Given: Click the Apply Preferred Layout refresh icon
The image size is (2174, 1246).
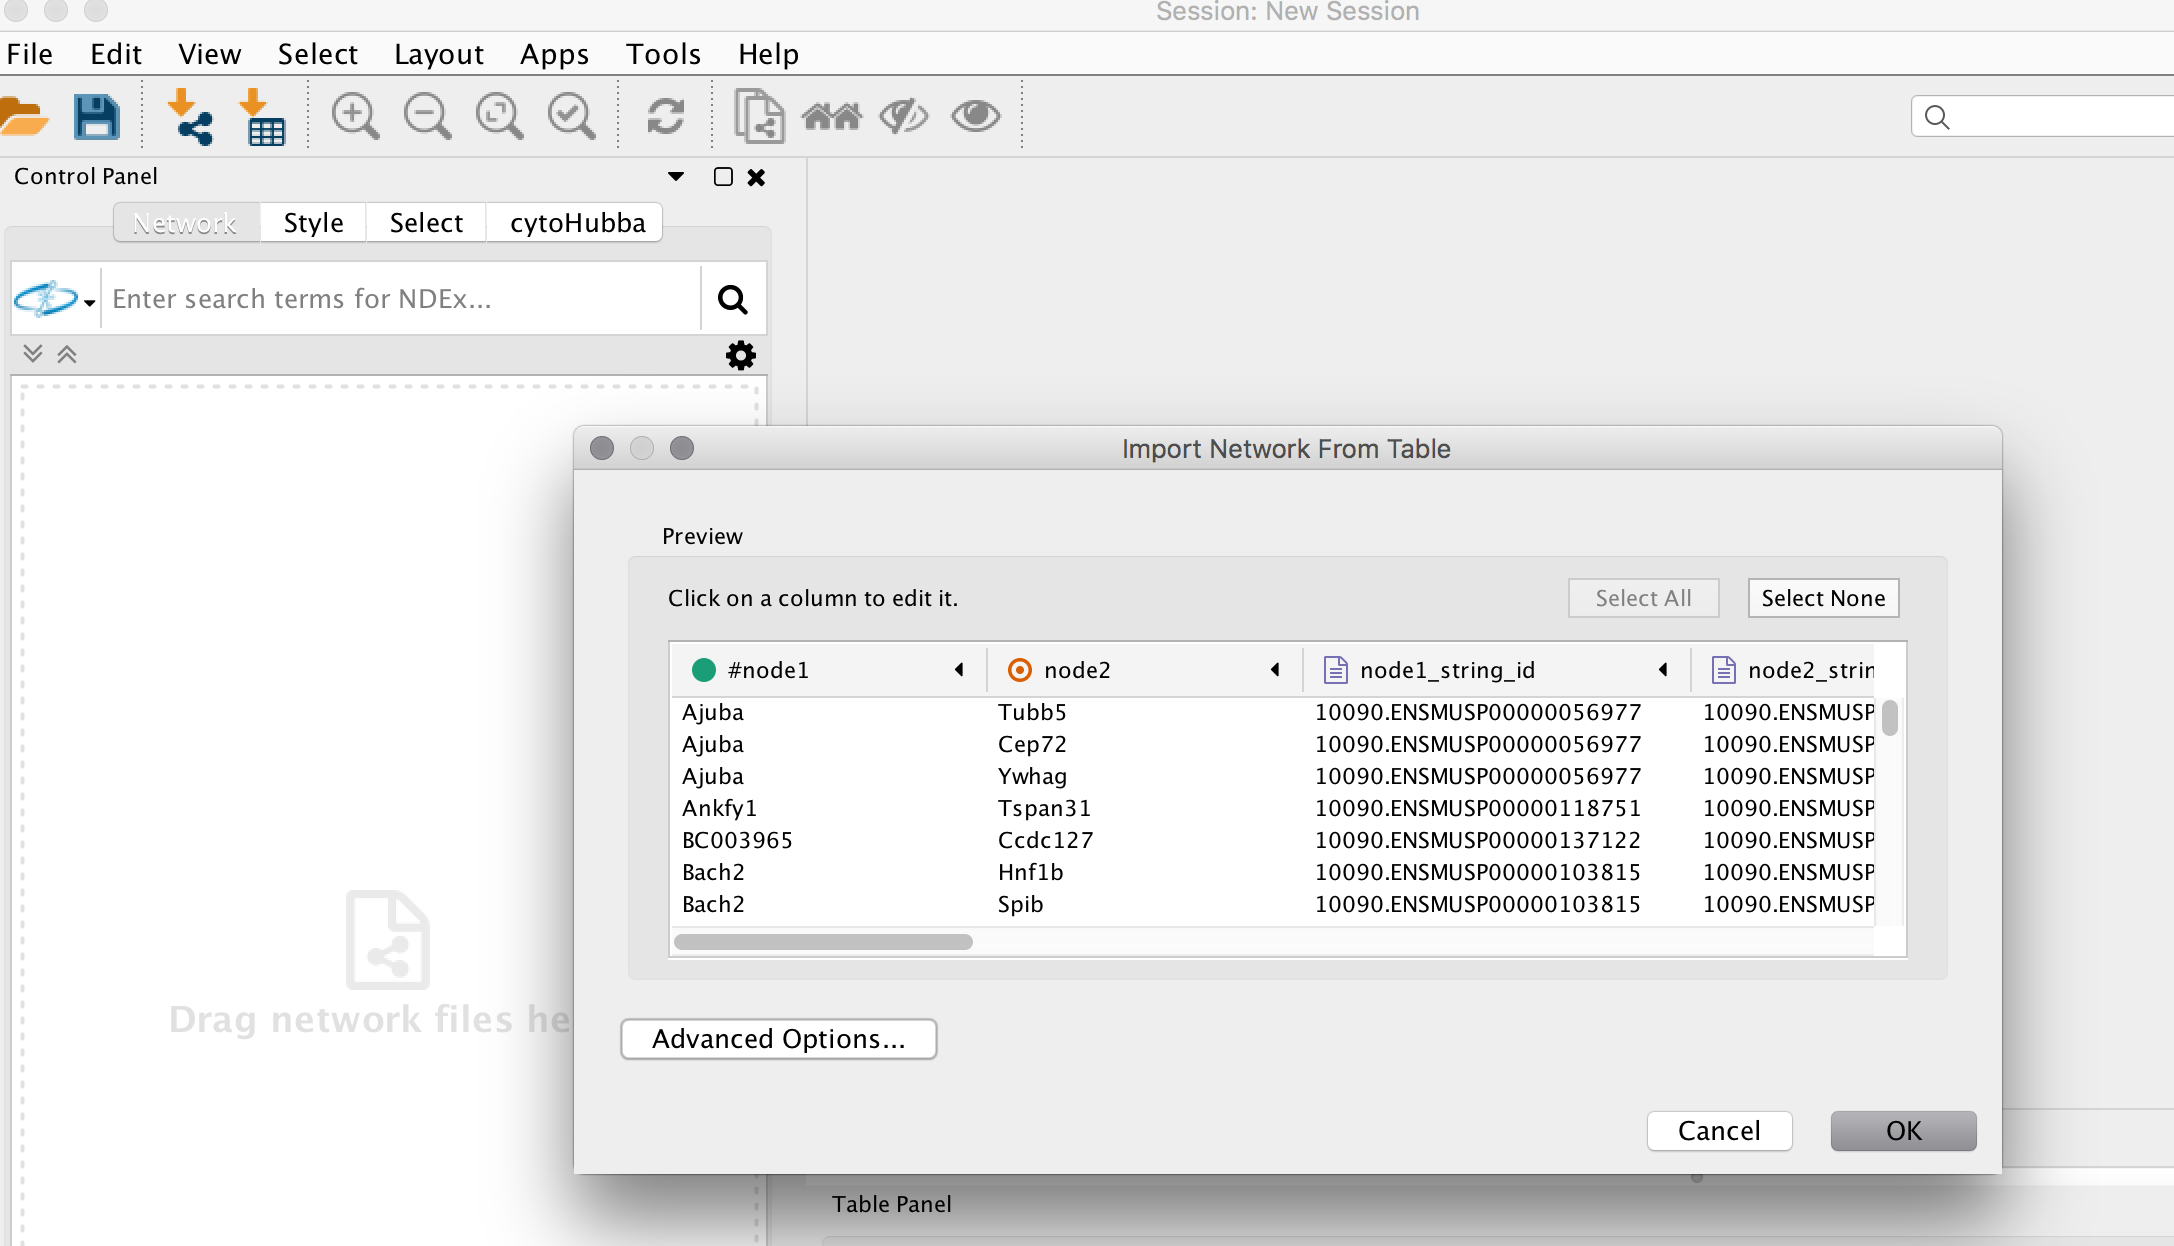Looking at the screenshot, I should pos(665,117).
